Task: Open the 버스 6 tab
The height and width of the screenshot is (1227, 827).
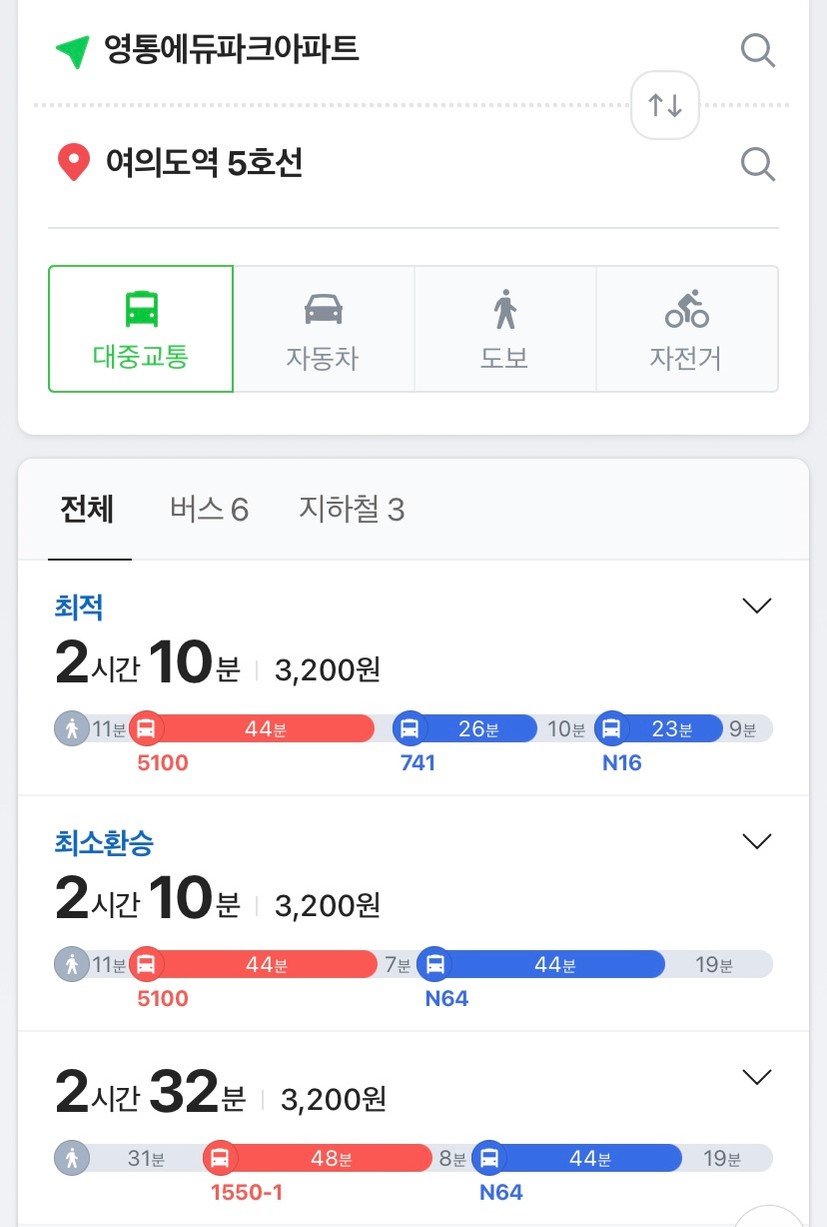Action: [209, 510]
